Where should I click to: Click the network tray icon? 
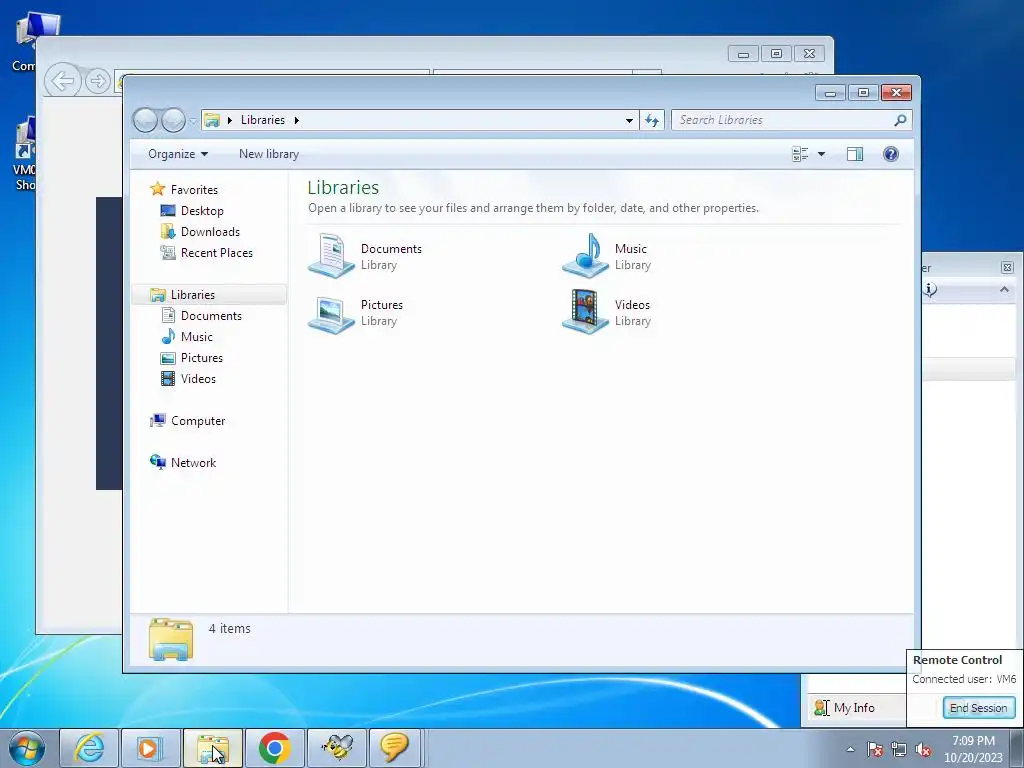899,749
